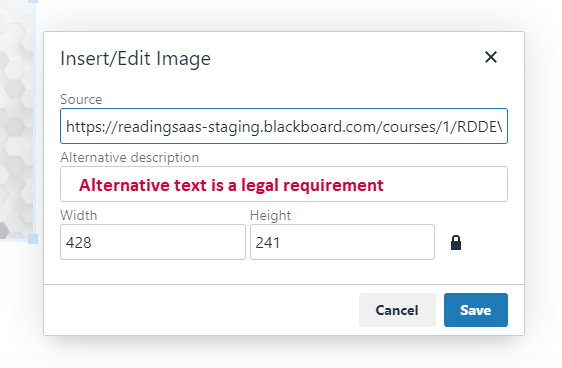
Task: Click empty footer area left of Cancel
Action: click(x=201, y=310)
